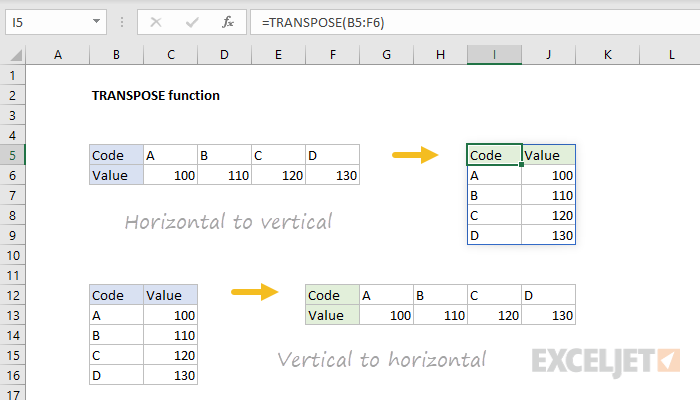Click cell J12 containing 'D'
Screen dimensions: 700x400
(x=549, y=296)
